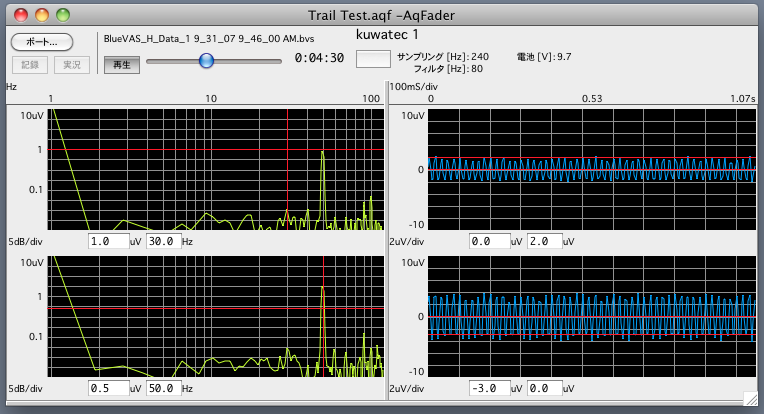
Task: Click the 実況 live button
Action: pos(72,65)
